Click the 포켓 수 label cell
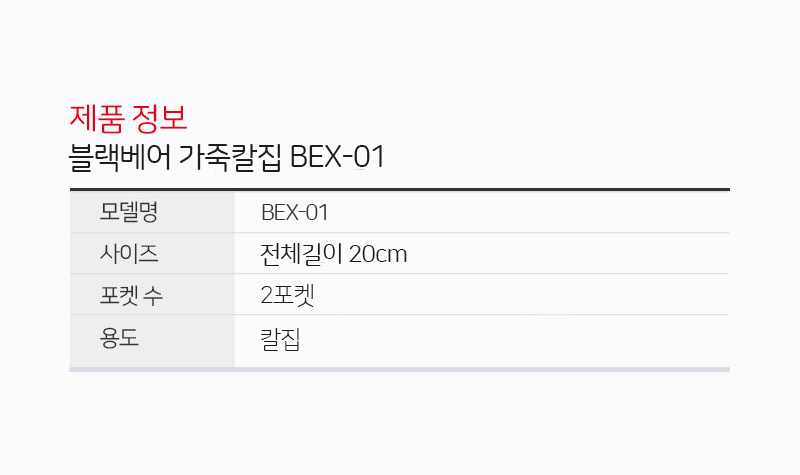800x475 pixels. (152, 294)
